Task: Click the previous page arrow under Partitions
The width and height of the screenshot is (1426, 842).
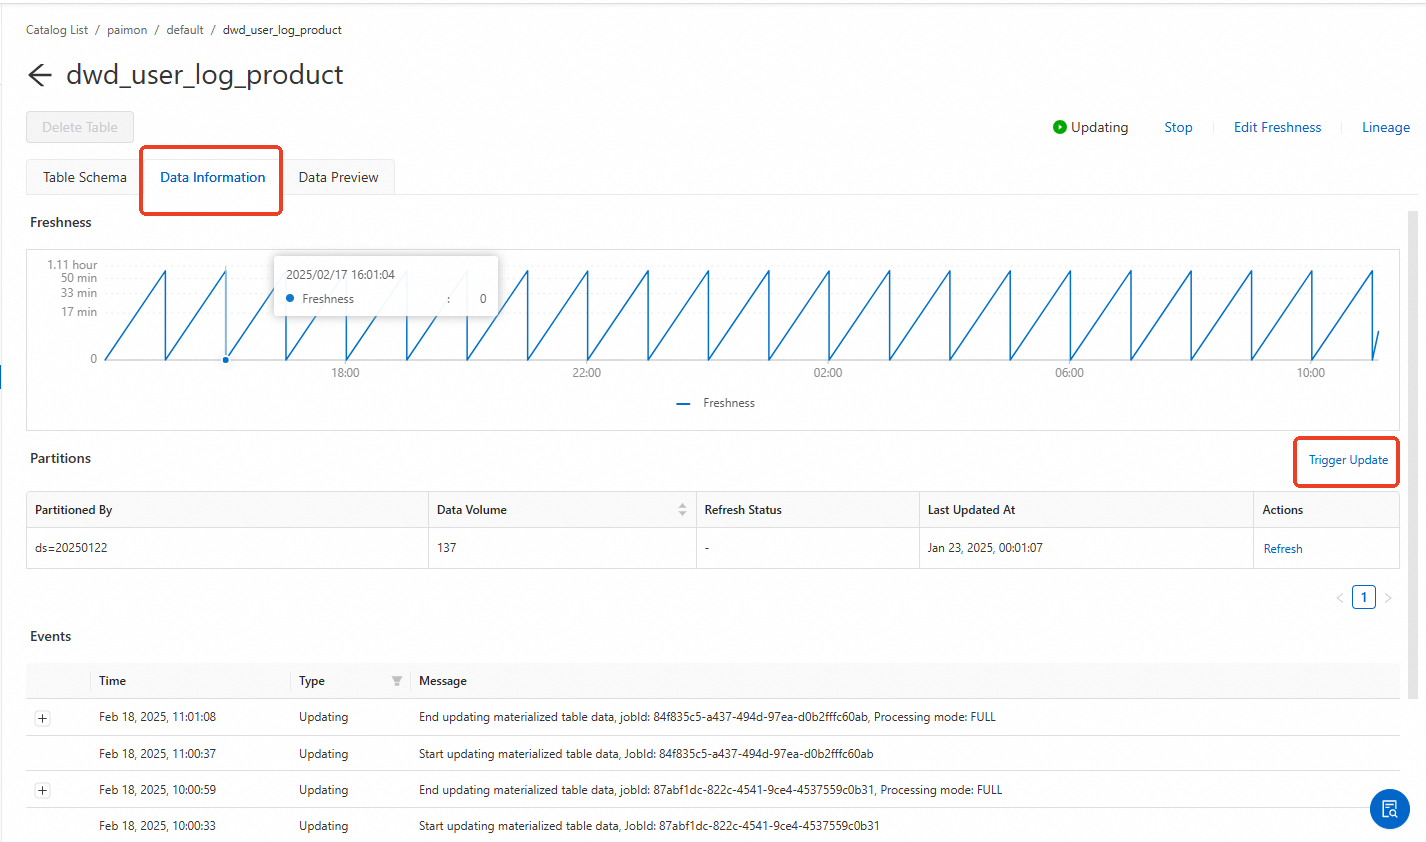Action: coord(1339,597)
